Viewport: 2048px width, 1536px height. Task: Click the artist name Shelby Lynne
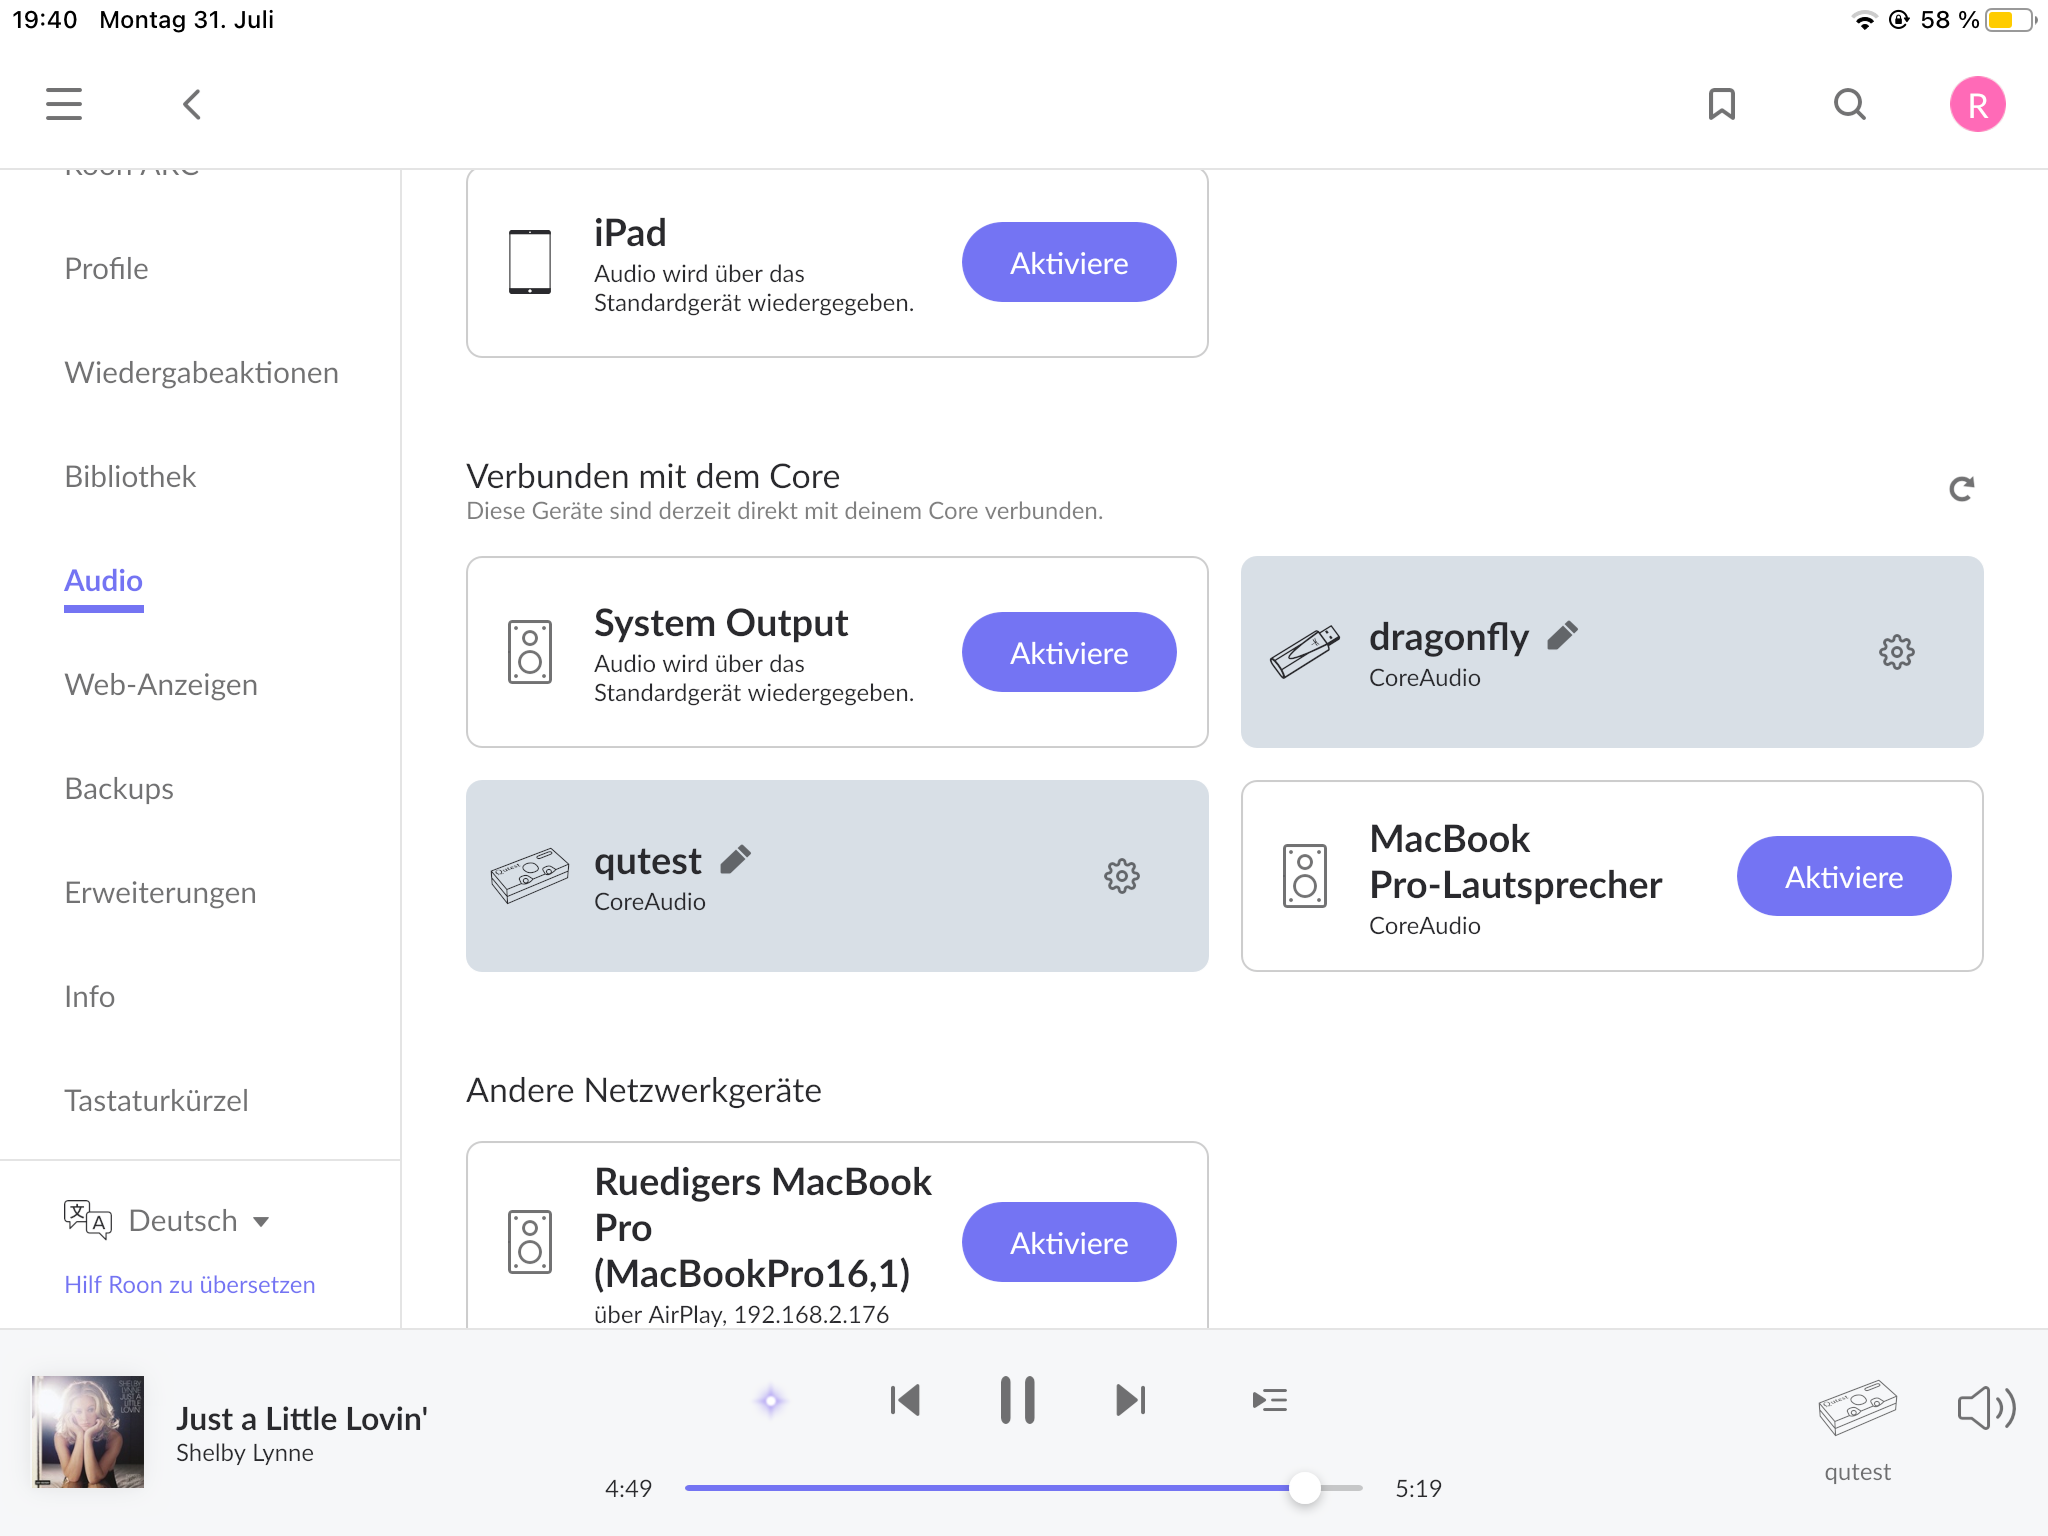(245, 1453)
